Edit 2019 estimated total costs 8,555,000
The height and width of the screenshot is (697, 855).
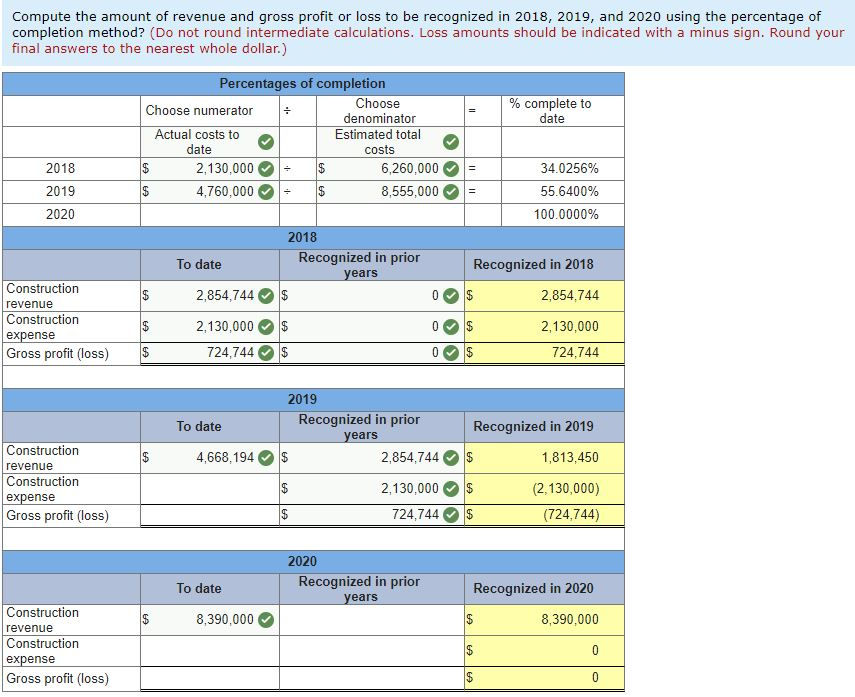coord(390,192)
